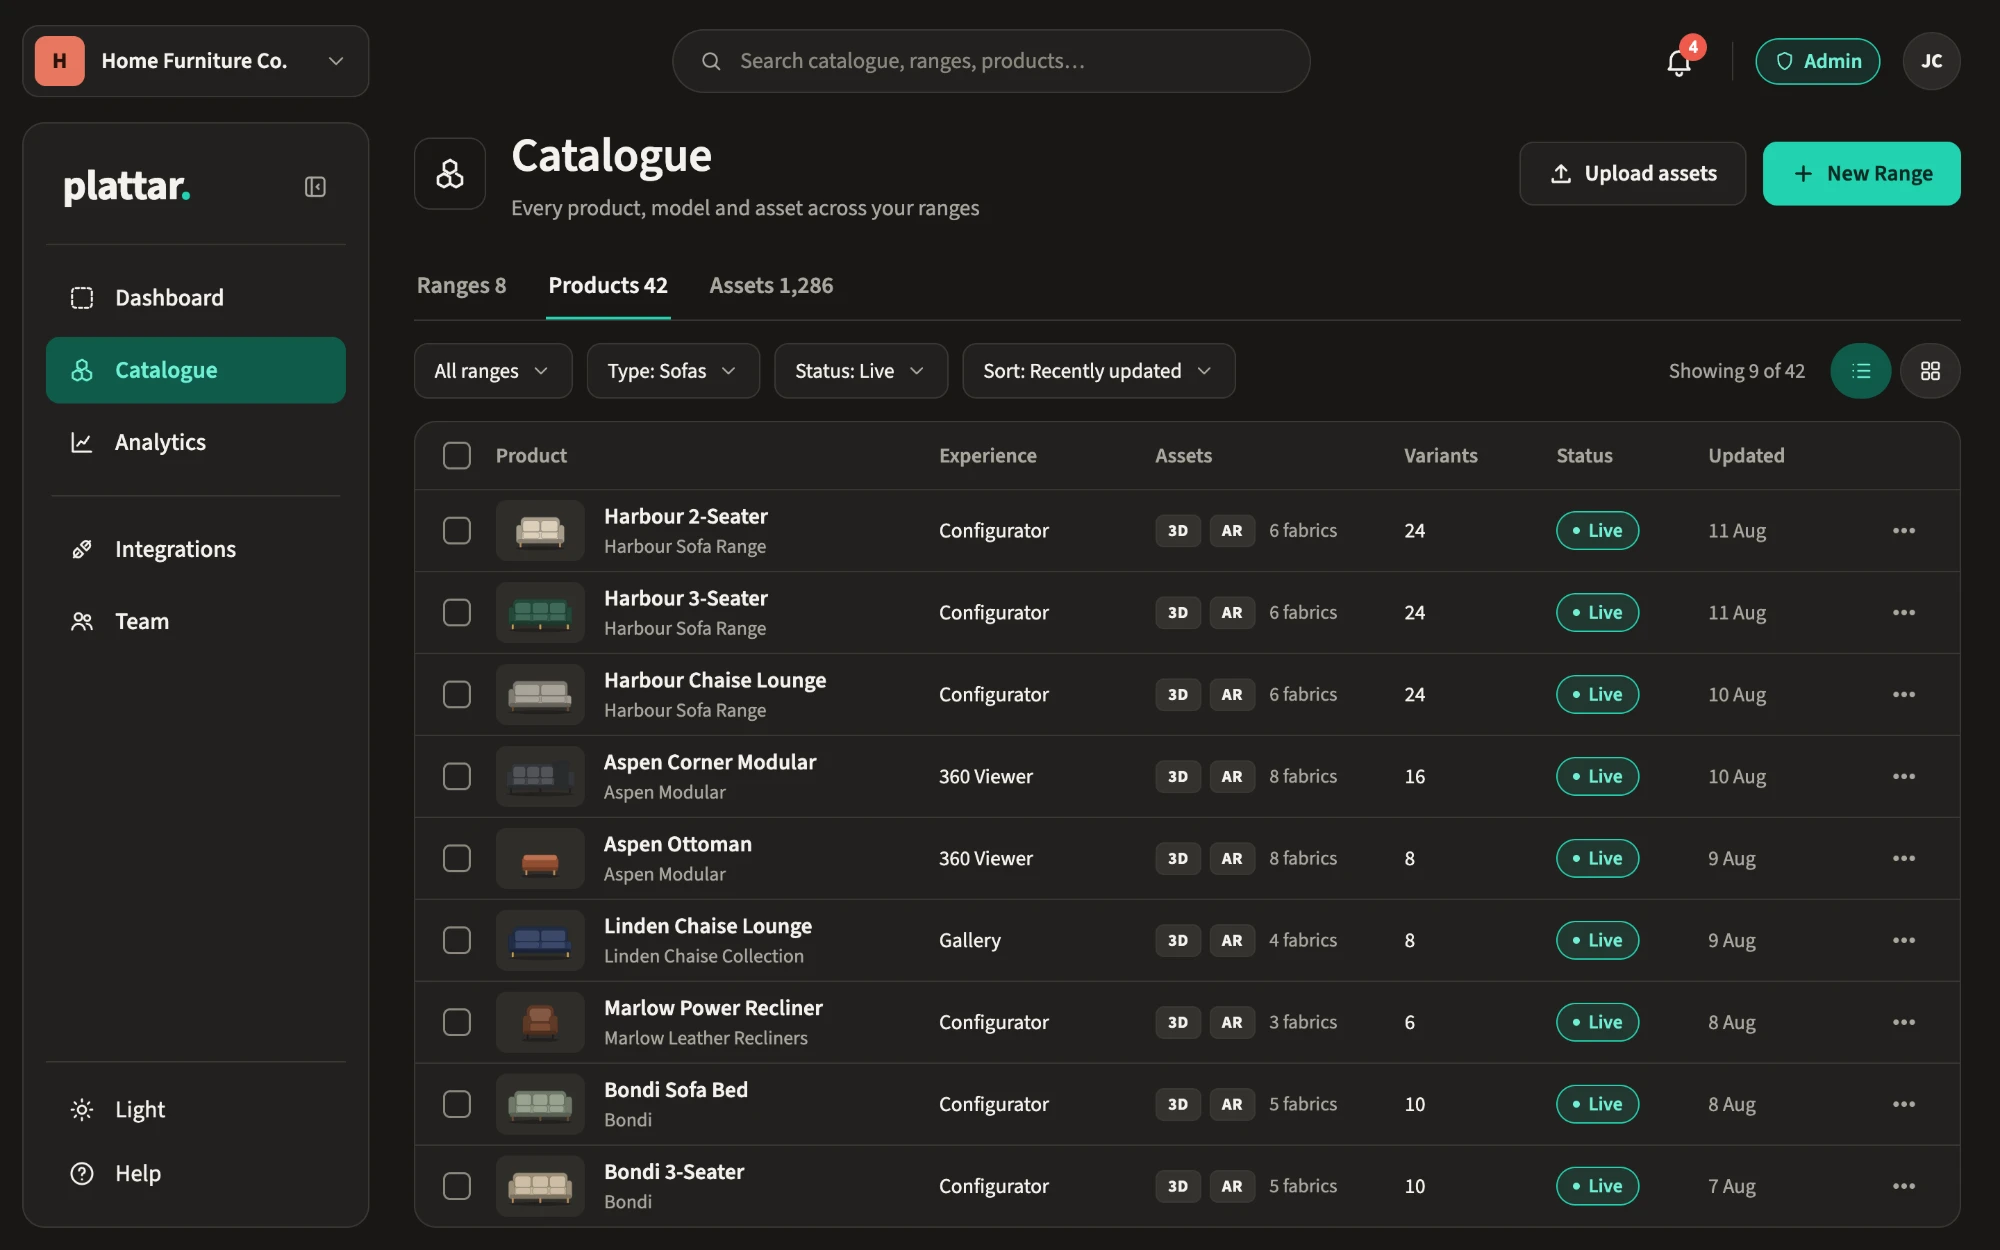Image resolution: width=2000 pixels, height=1250 pixels.
Task: Open more options for Bondi 3-Seater
Action: [x=1904, y=1187]
